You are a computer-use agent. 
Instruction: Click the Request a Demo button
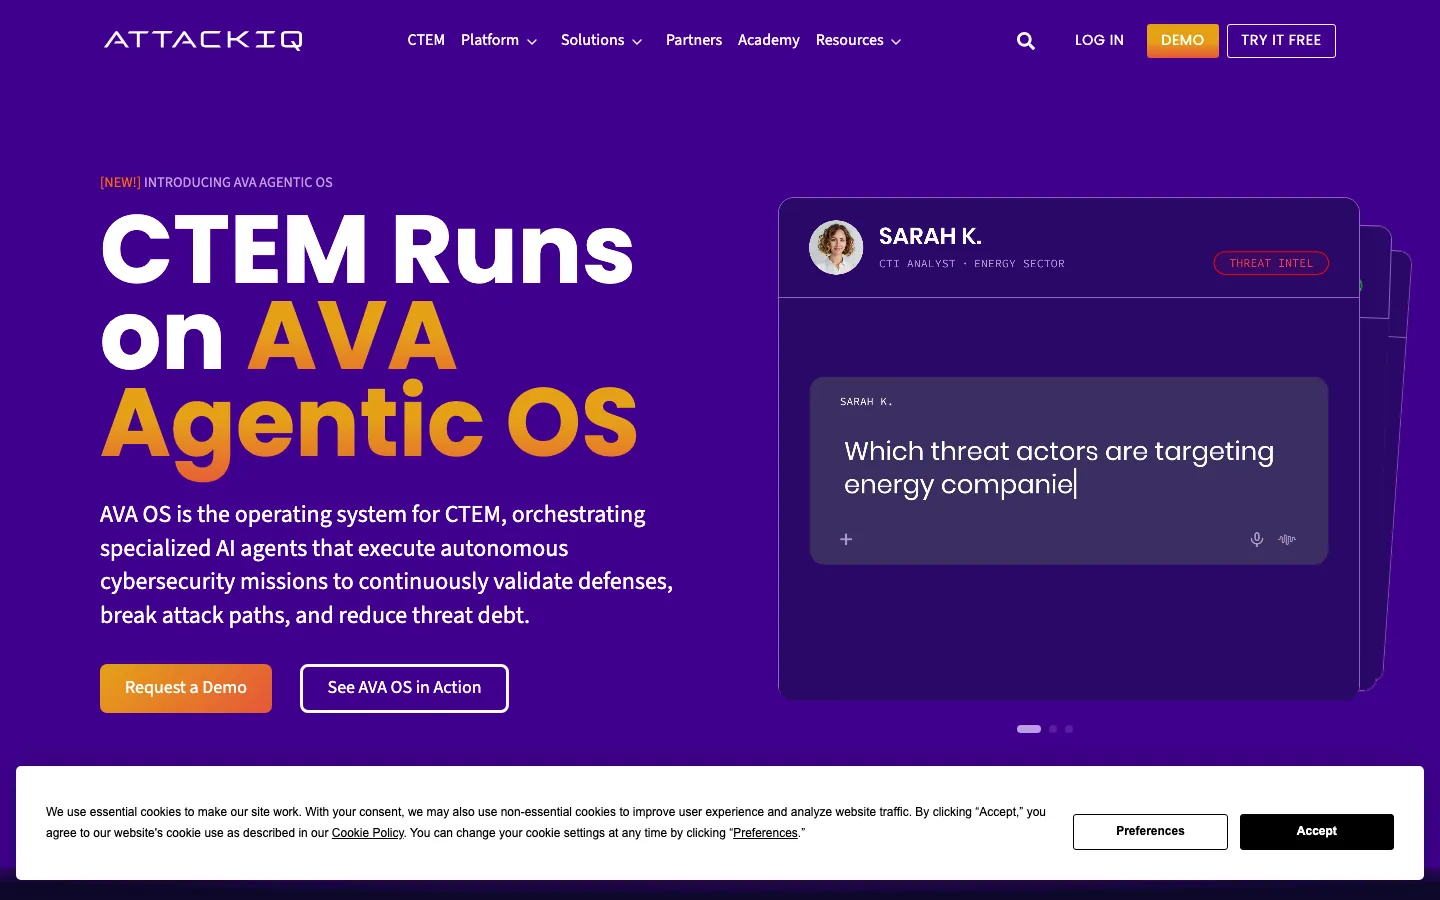(x=186, y=688)
